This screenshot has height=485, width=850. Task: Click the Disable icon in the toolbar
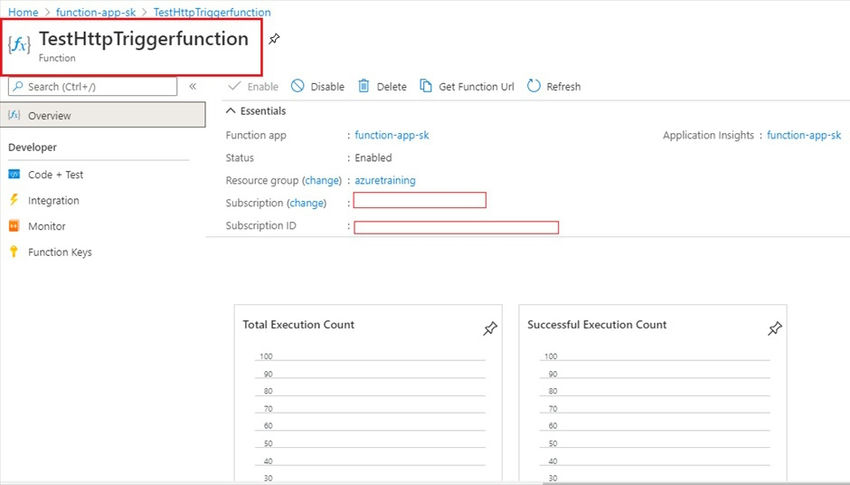(x=298, y=86)
